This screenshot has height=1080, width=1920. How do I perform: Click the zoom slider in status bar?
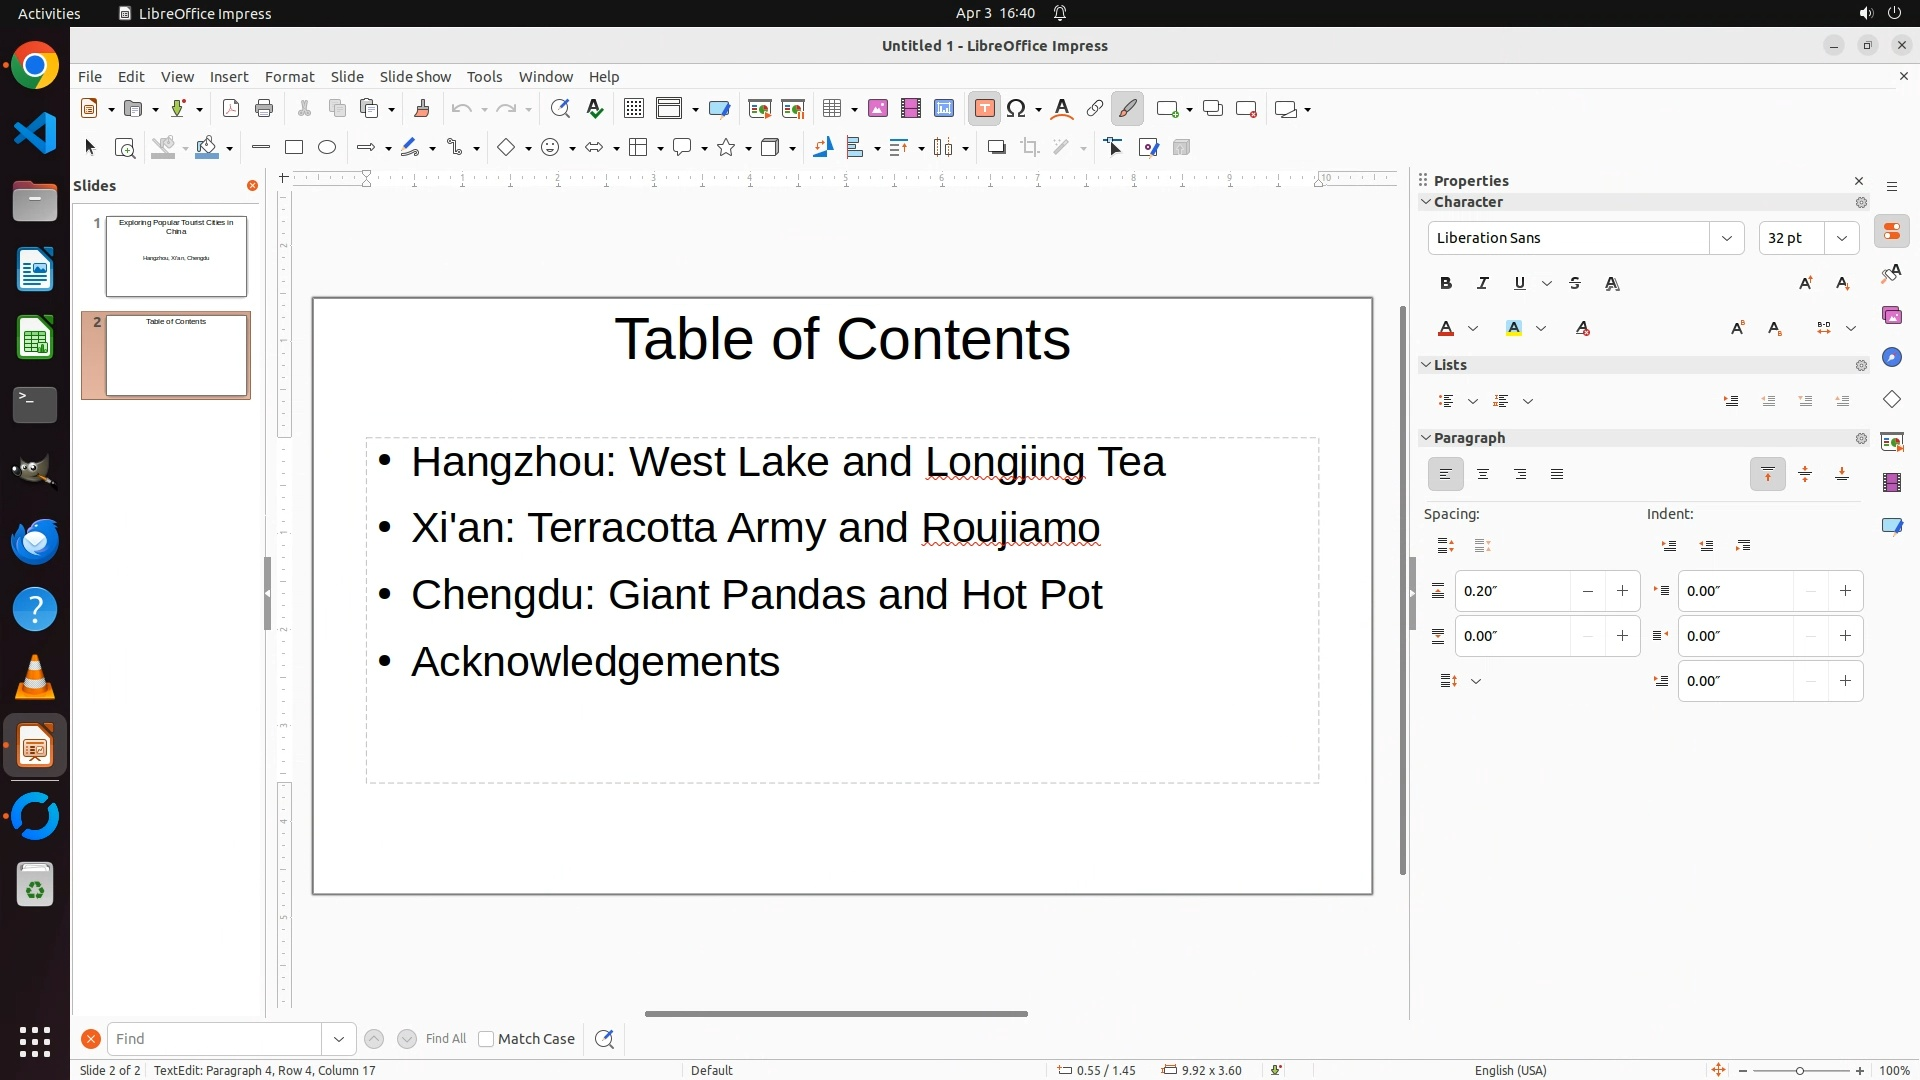[x=1800, y=1070]
